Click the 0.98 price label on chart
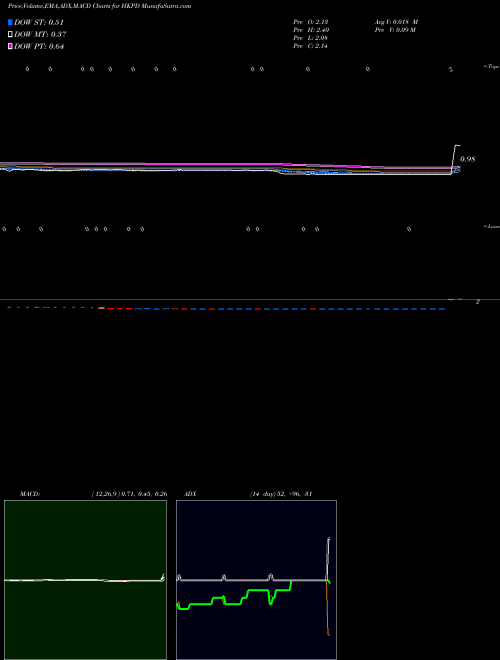500x660 pixels. click(x=468, y=159)
